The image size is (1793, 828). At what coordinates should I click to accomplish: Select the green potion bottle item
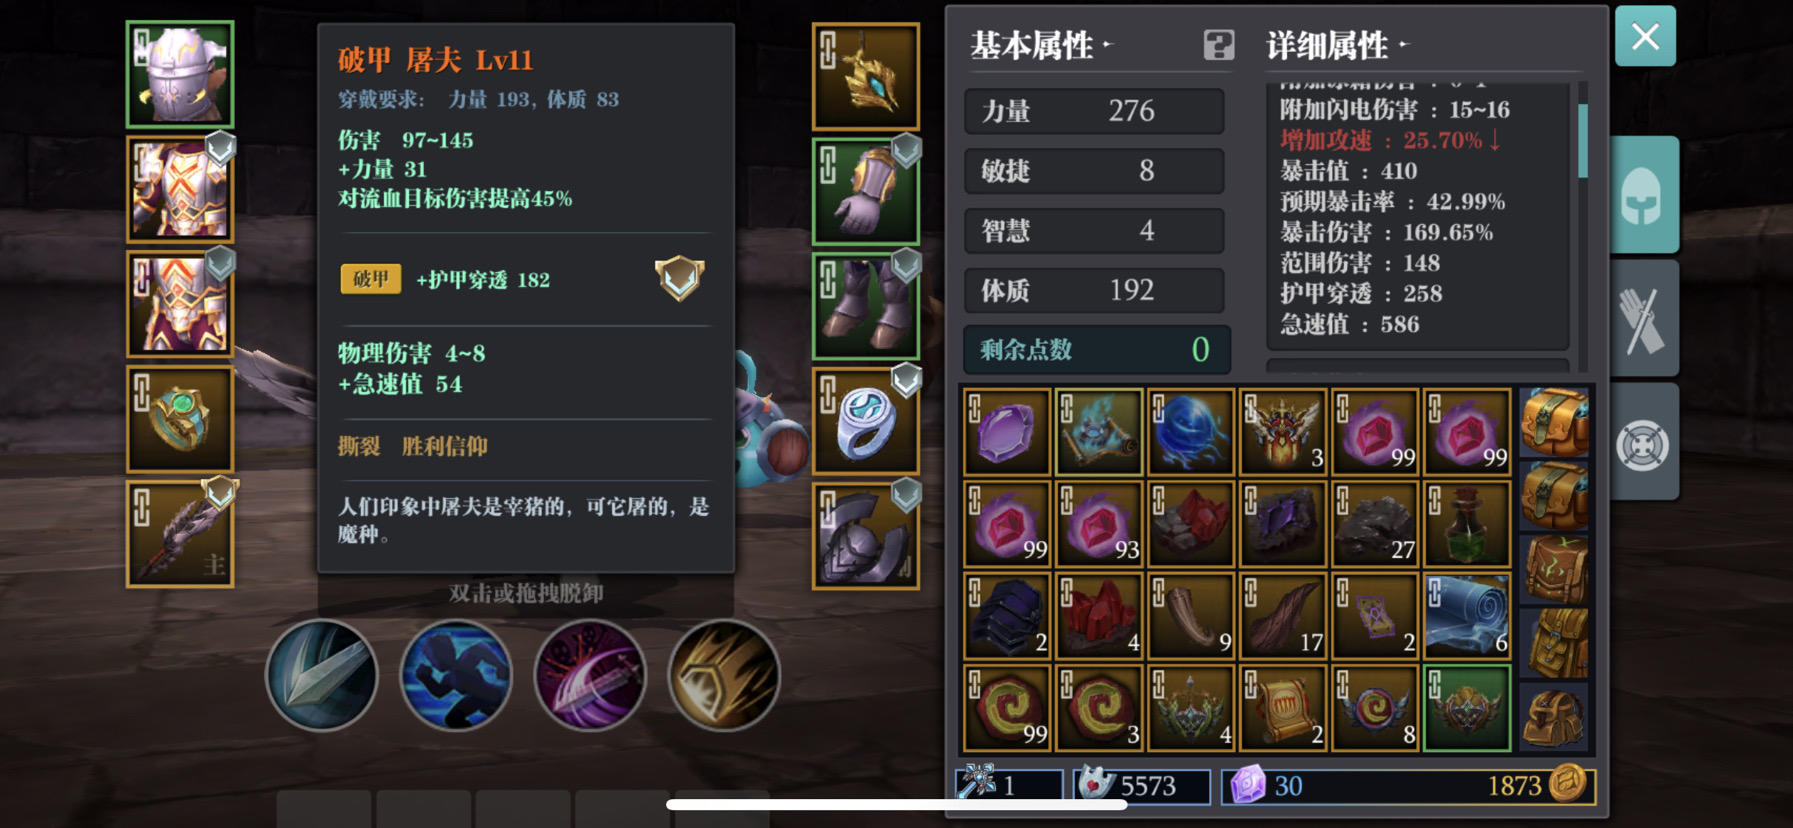click(1467, 524)
